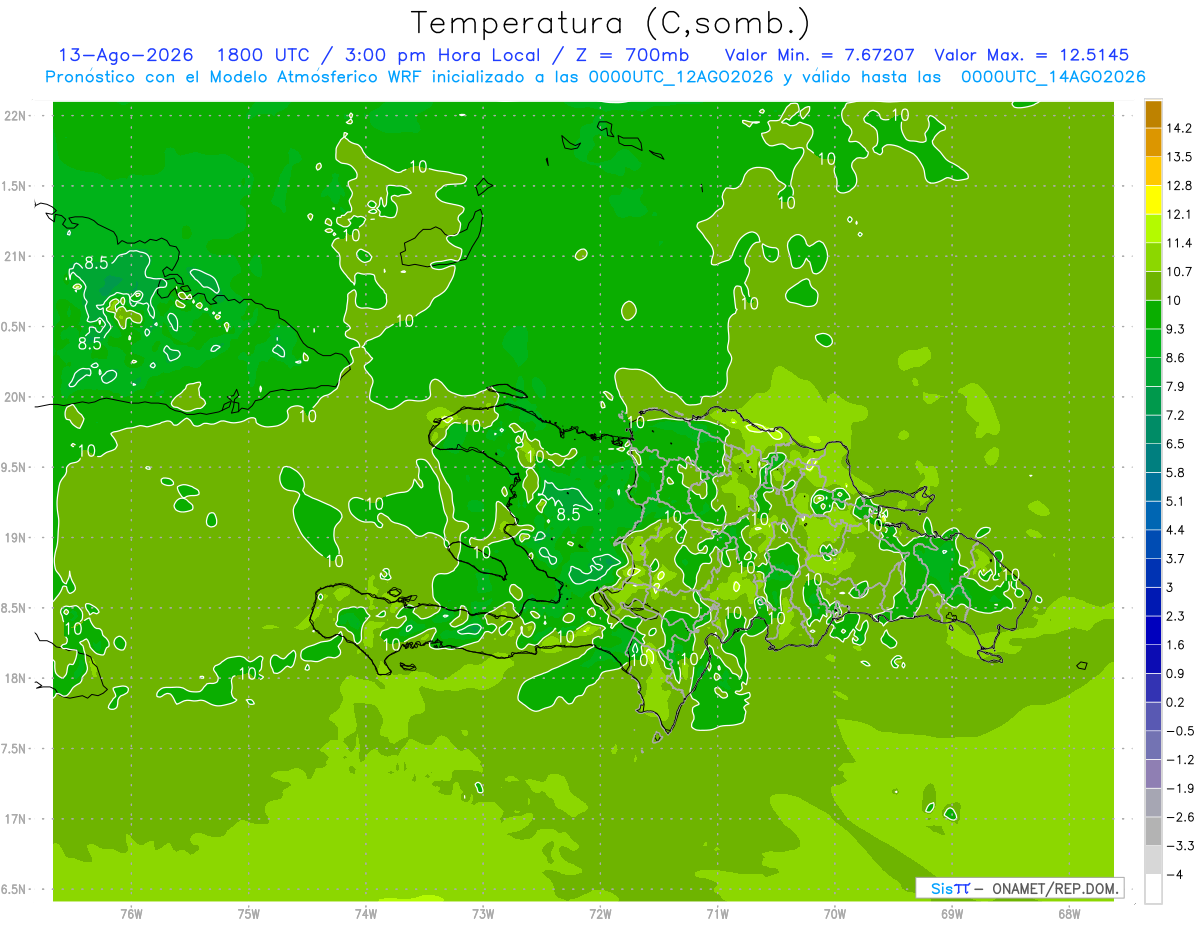Select the Valor Min. = 7.67207 readout
Image resolution: width=1200 pixels, height=927 pixels.
click(819, 55)
